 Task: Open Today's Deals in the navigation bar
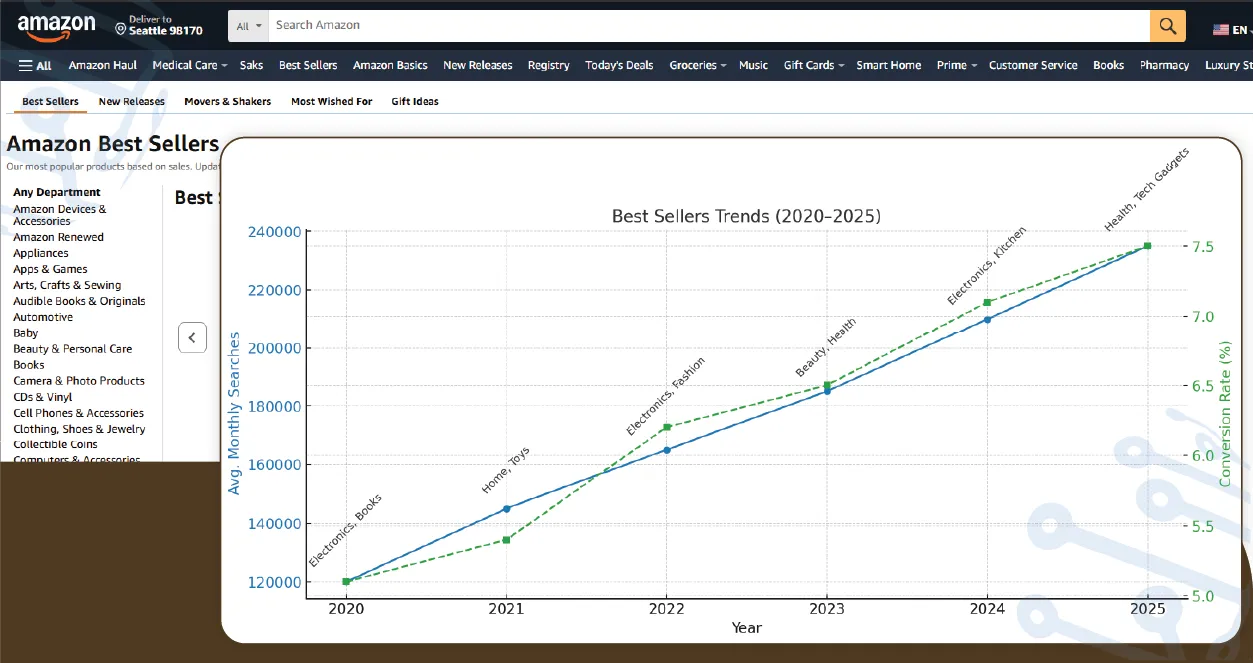619,65
